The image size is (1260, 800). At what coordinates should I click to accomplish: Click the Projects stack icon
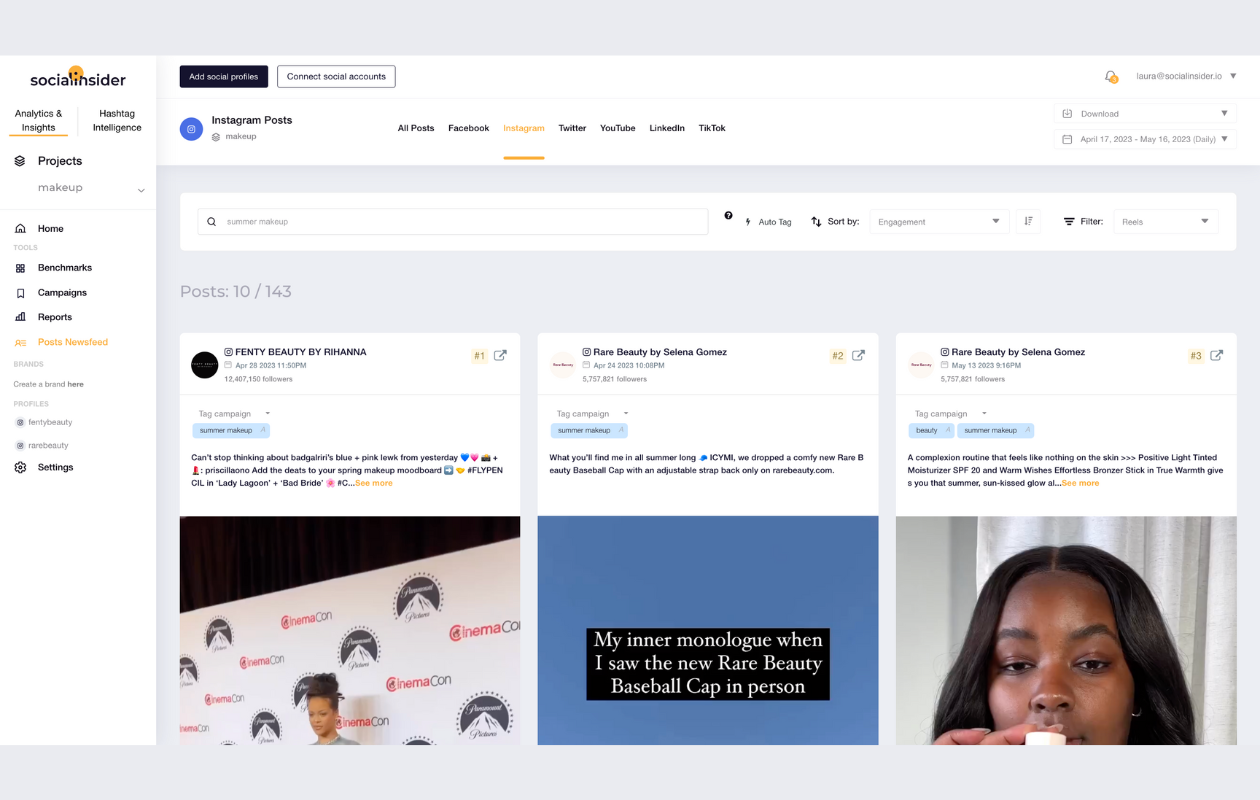point(20,161)
